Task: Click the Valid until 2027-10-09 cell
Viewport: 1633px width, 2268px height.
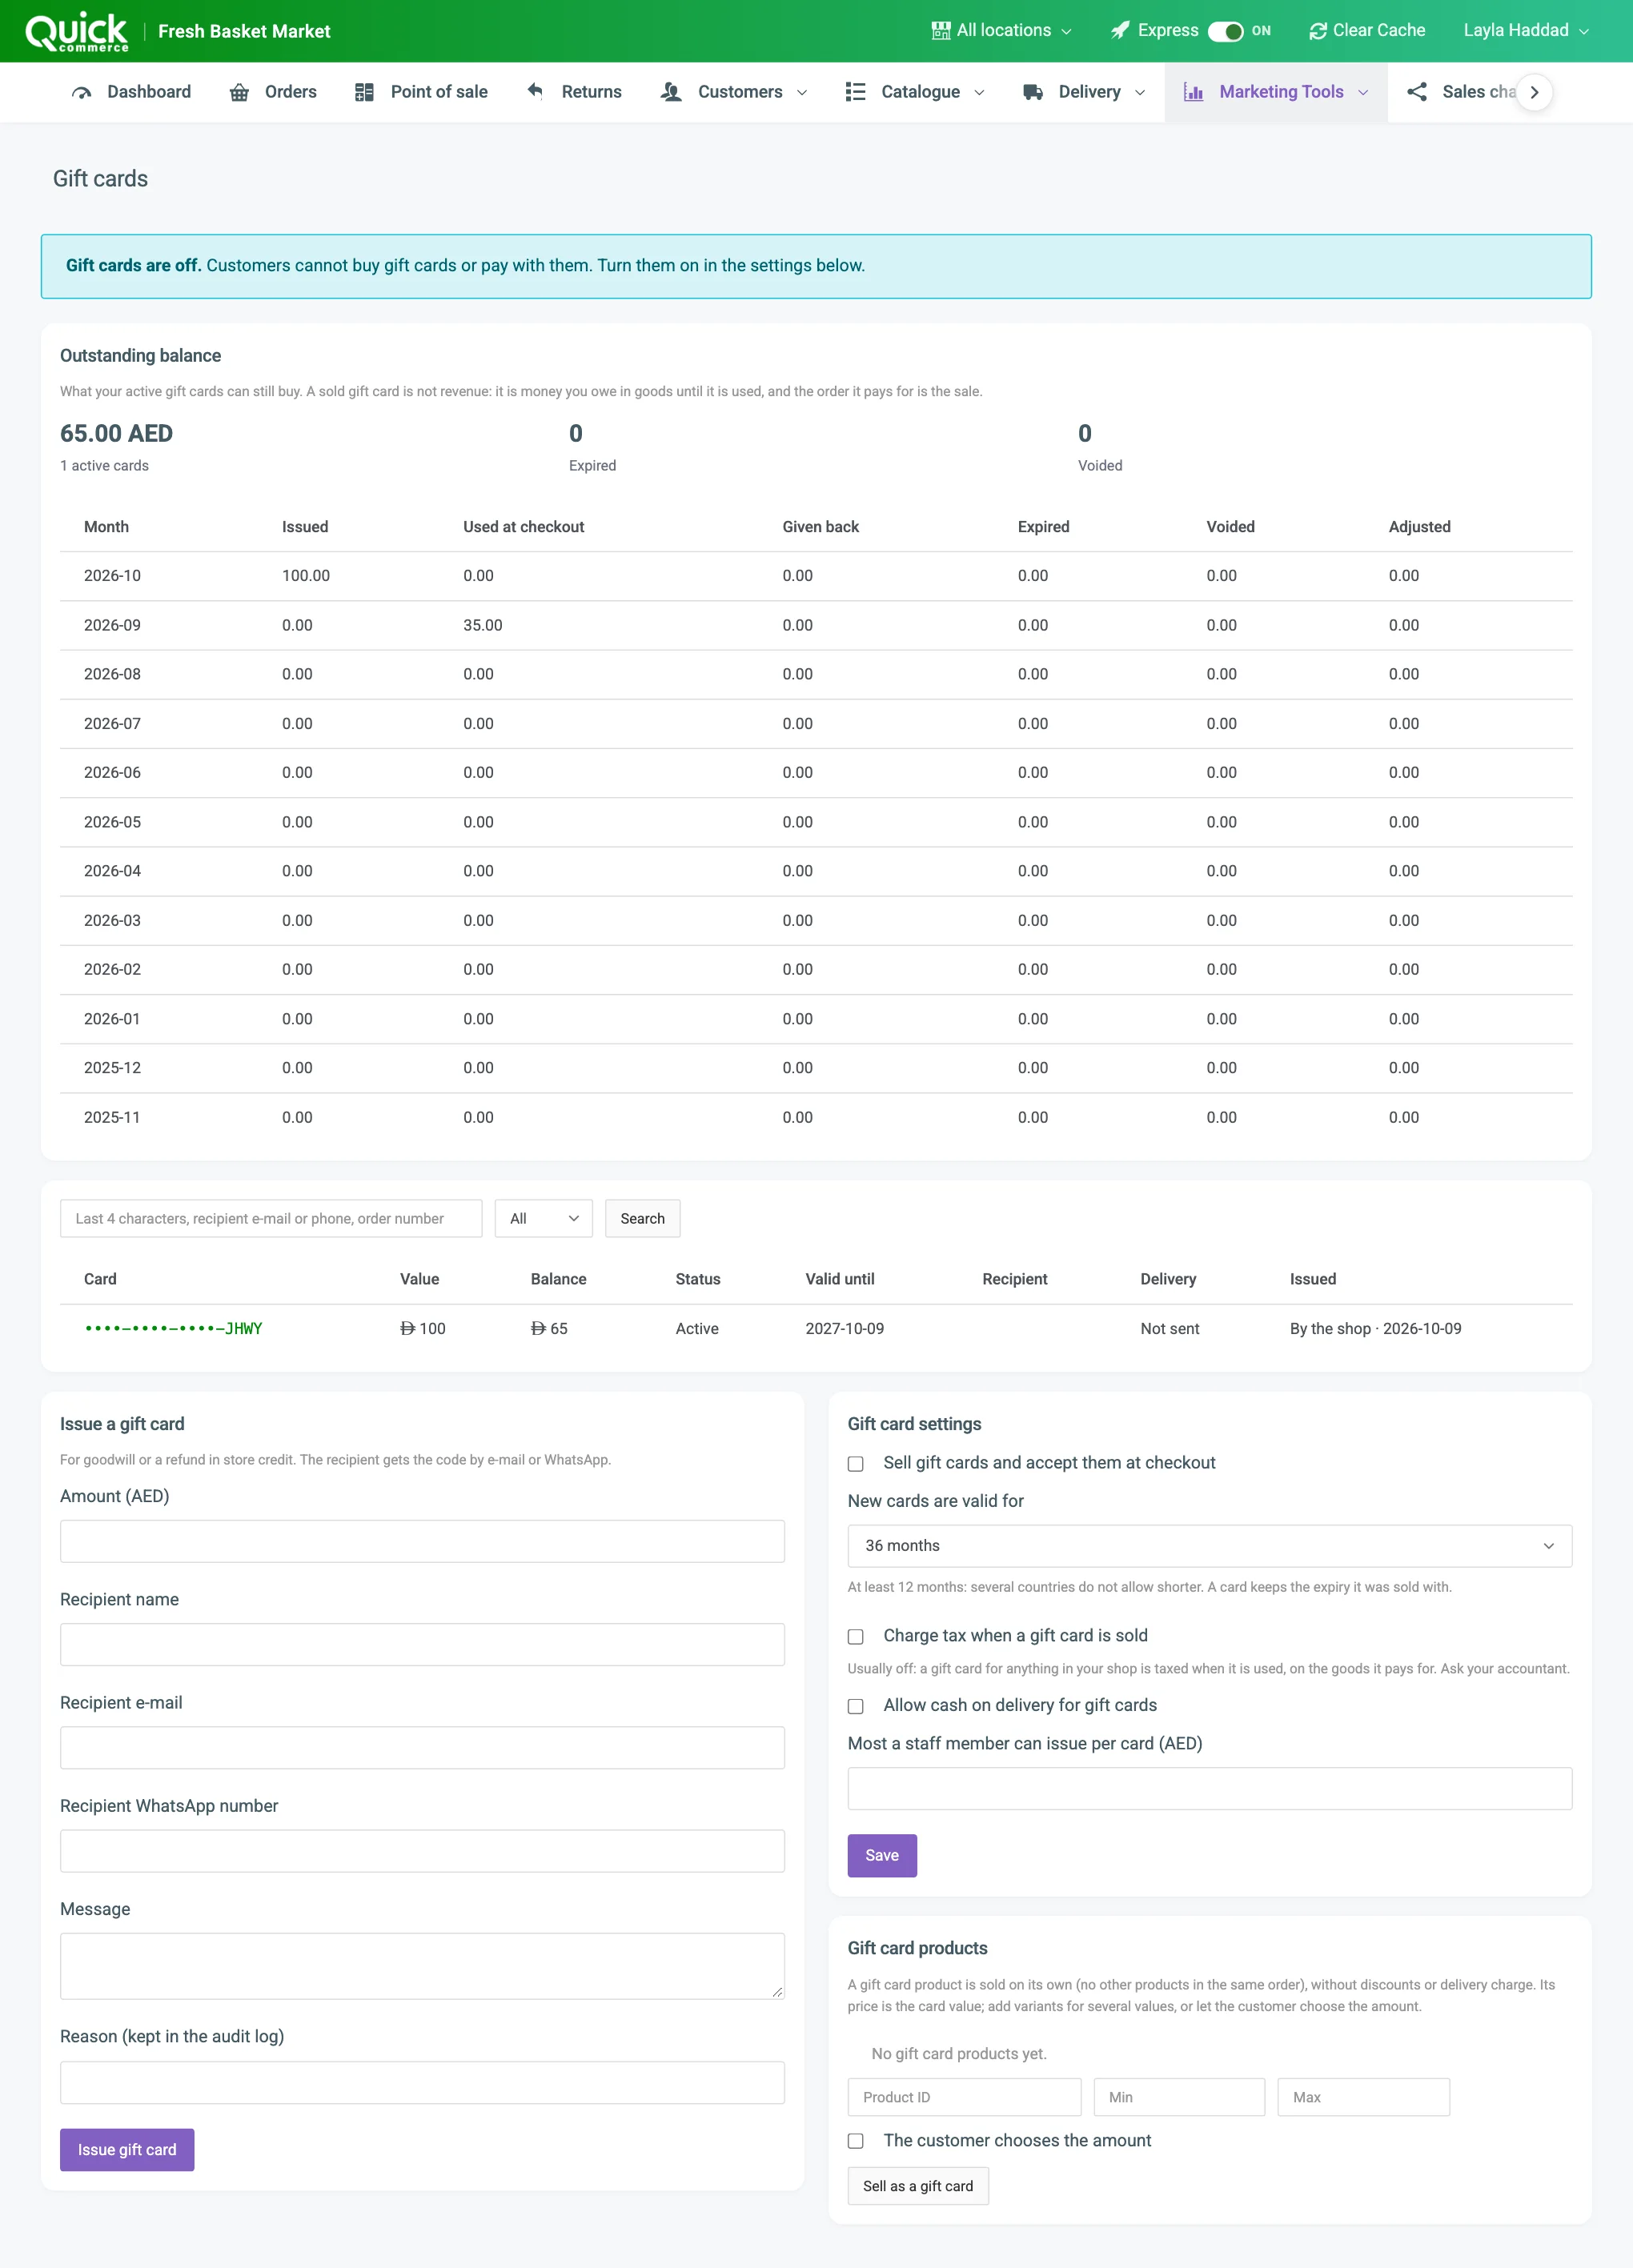Action: coord(845,1329)
